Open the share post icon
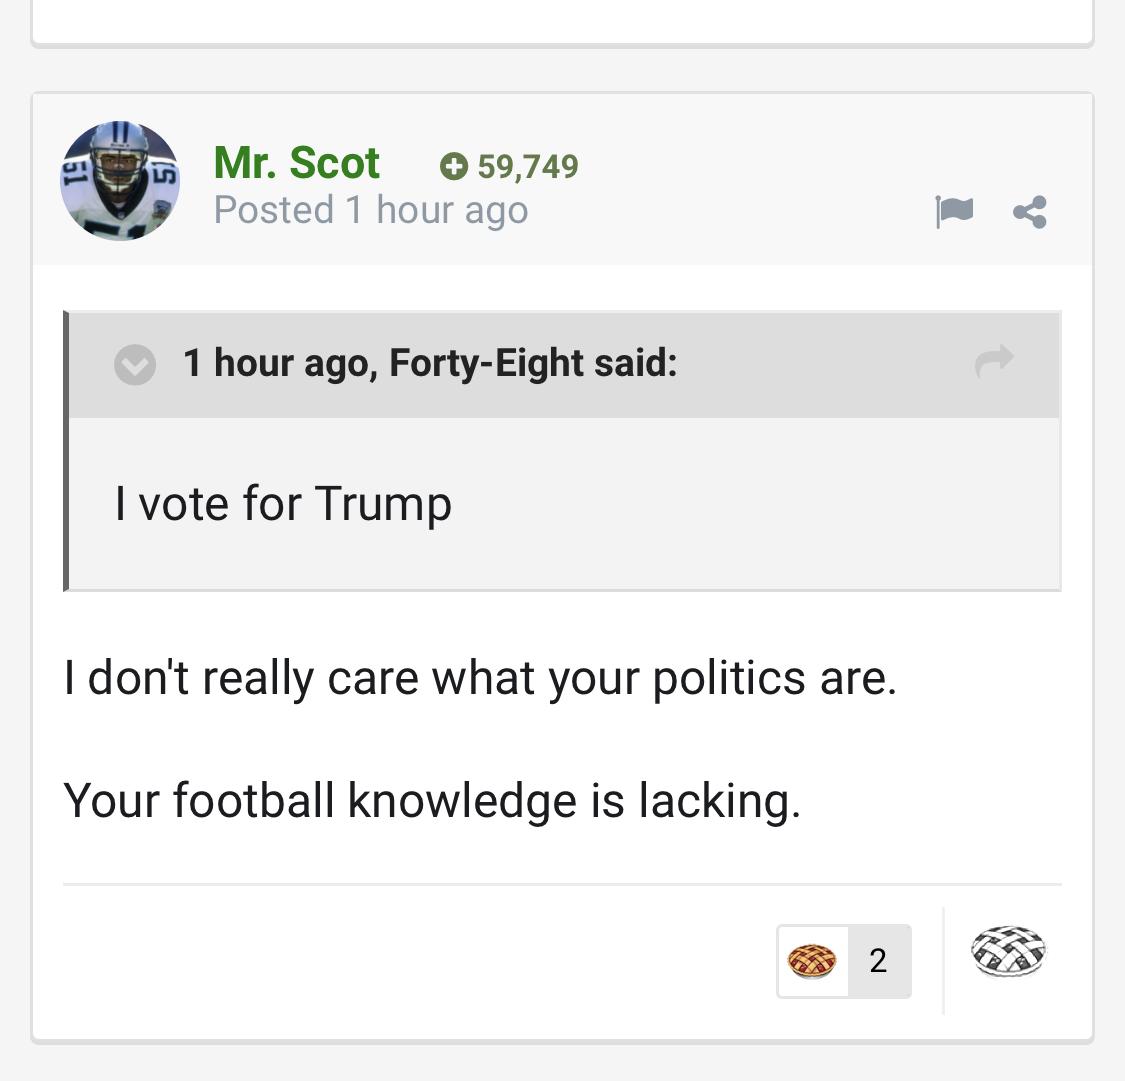1125x1081 pixels. [1030, 212]
